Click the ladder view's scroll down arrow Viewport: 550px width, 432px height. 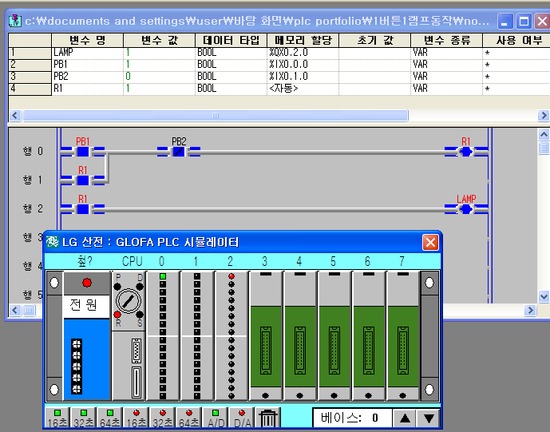544,297
